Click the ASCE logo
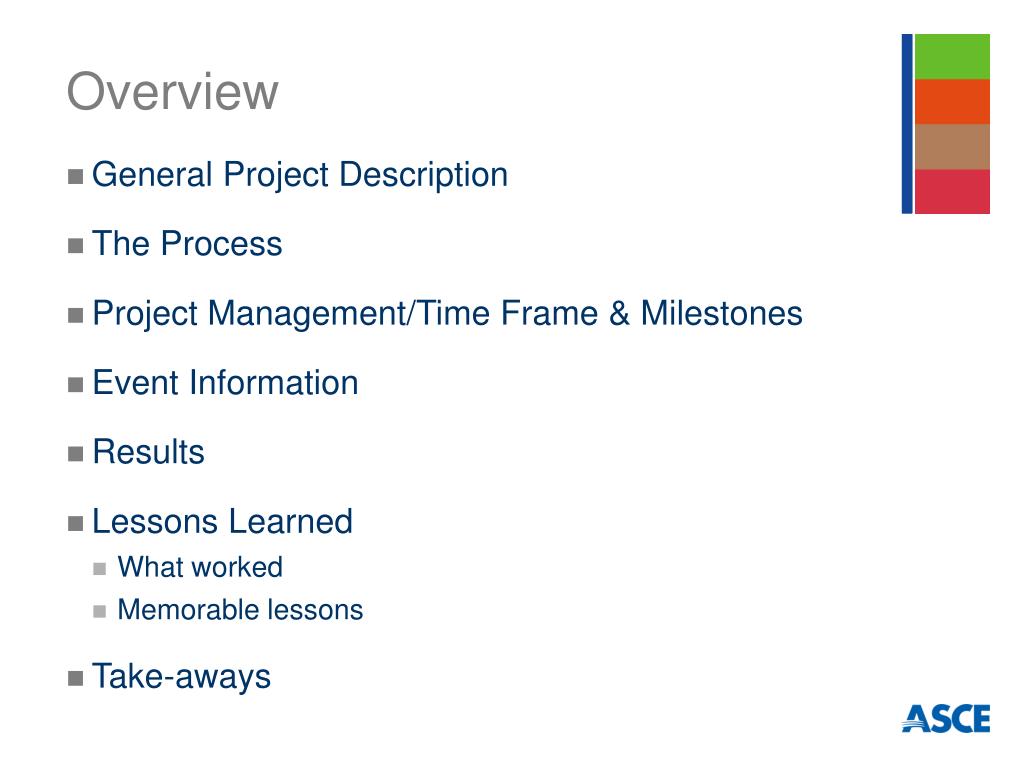This screenshot has width=1024, height=768. tap(946, 718)
